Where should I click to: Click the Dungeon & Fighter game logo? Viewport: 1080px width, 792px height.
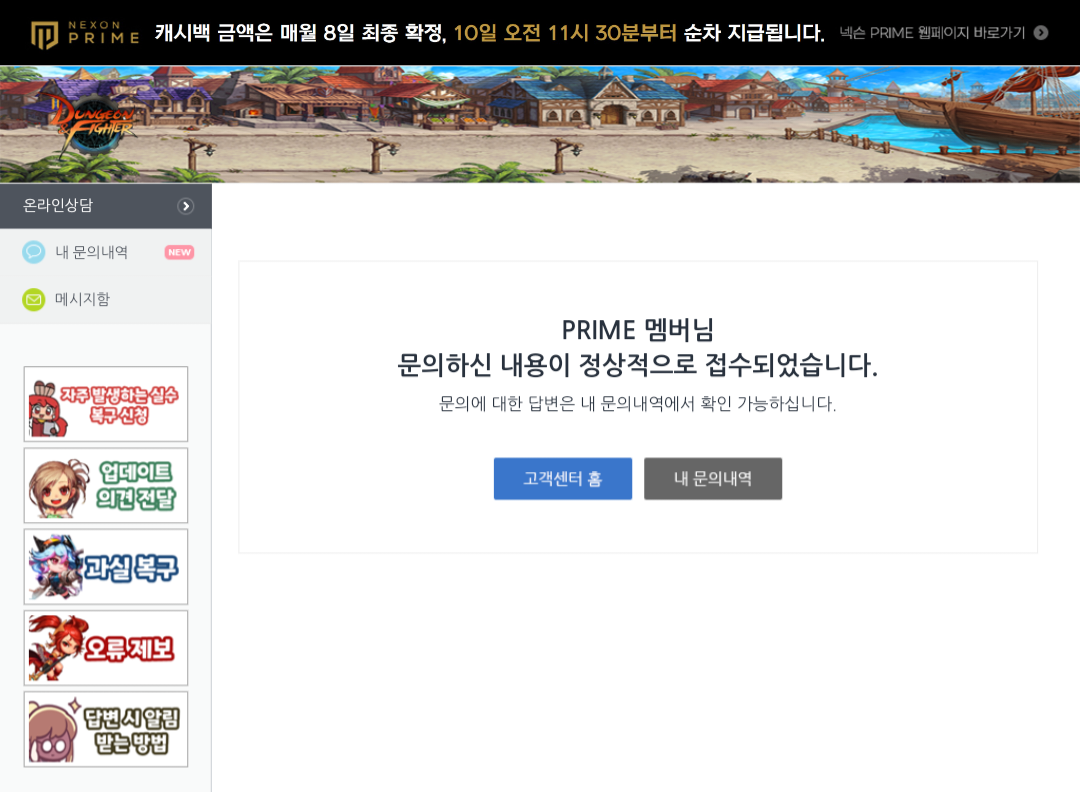coord(92,122)
